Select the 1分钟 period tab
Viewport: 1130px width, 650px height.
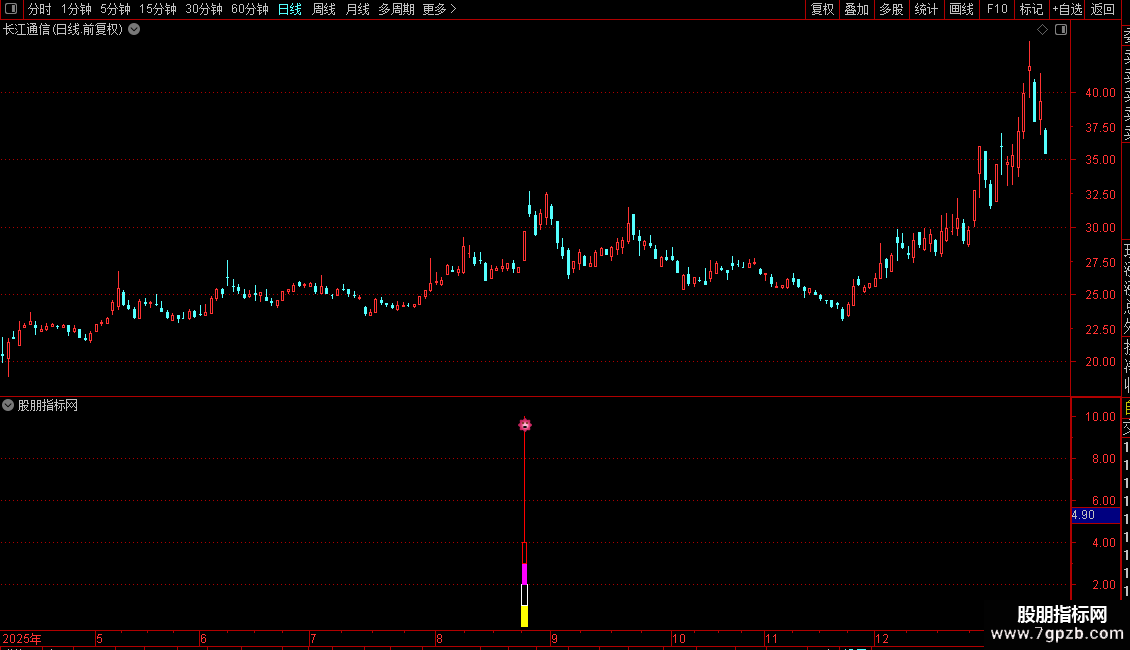(76, 9)
